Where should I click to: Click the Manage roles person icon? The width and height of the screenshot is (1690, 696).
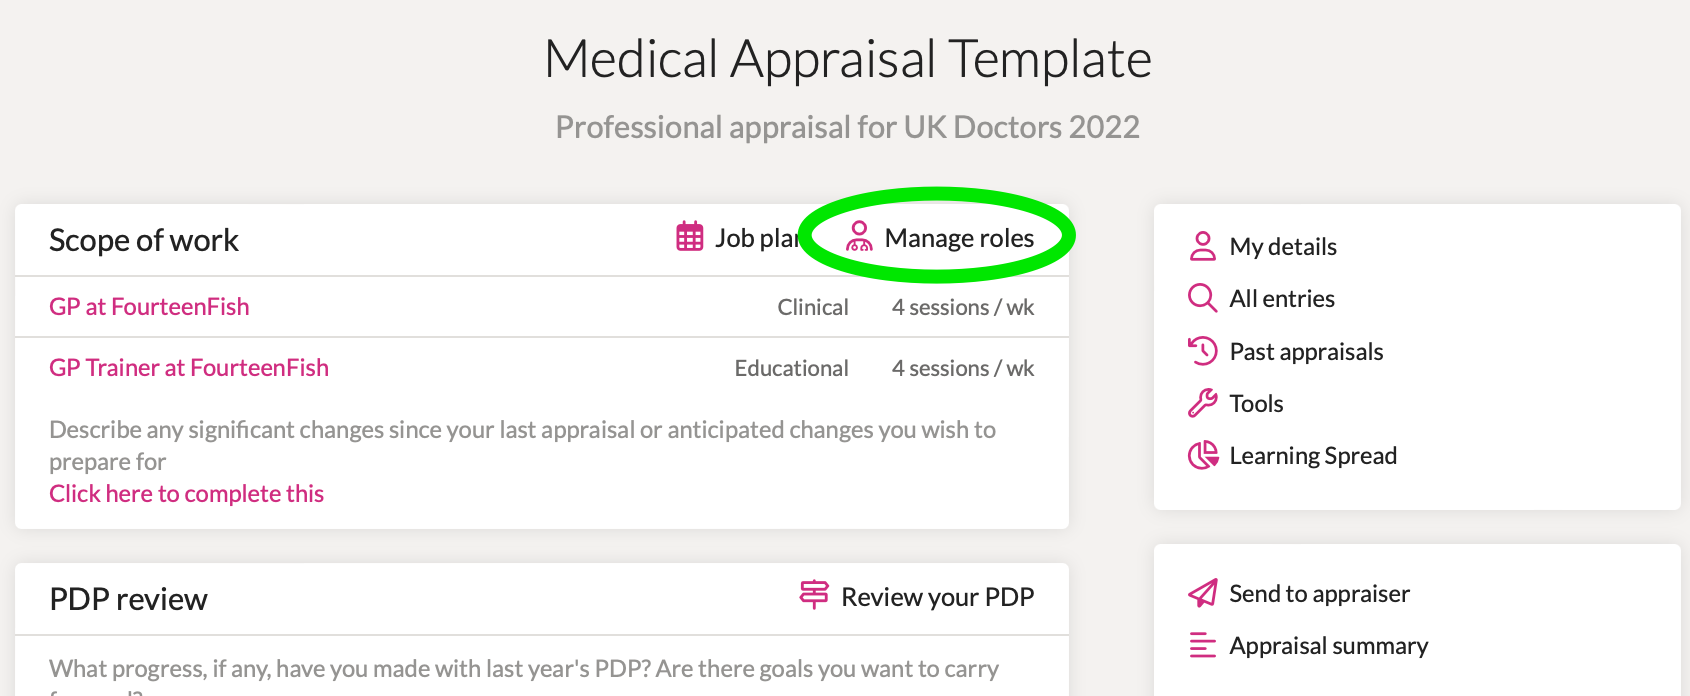tap(859, 237)
